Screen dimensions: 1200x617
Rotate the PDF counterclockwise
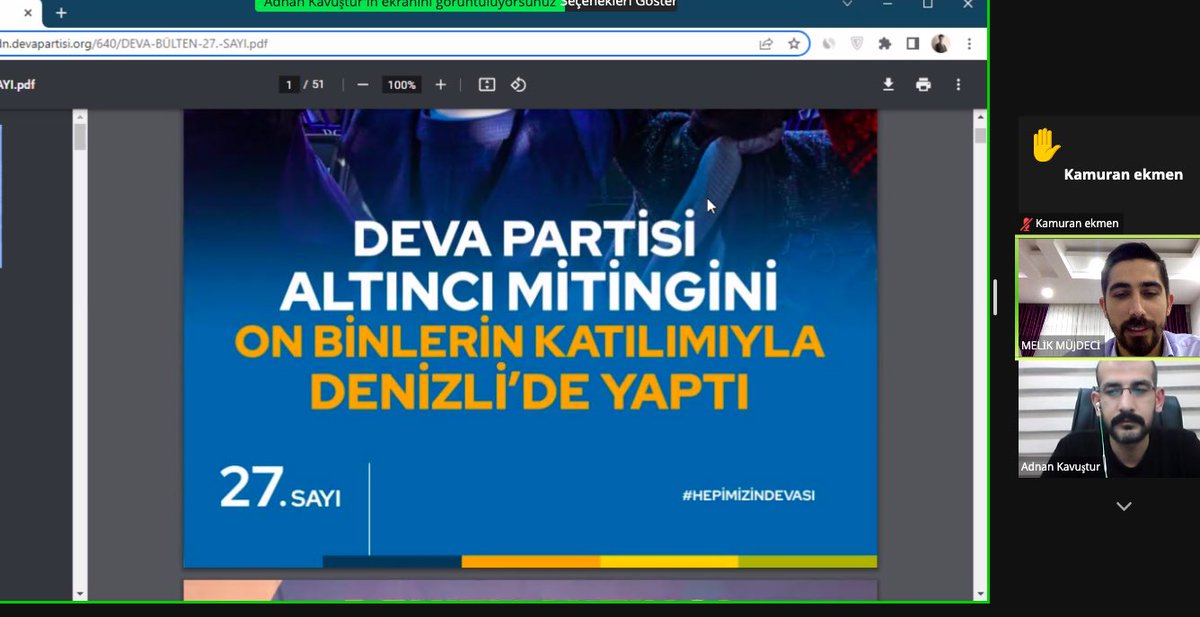518,85
